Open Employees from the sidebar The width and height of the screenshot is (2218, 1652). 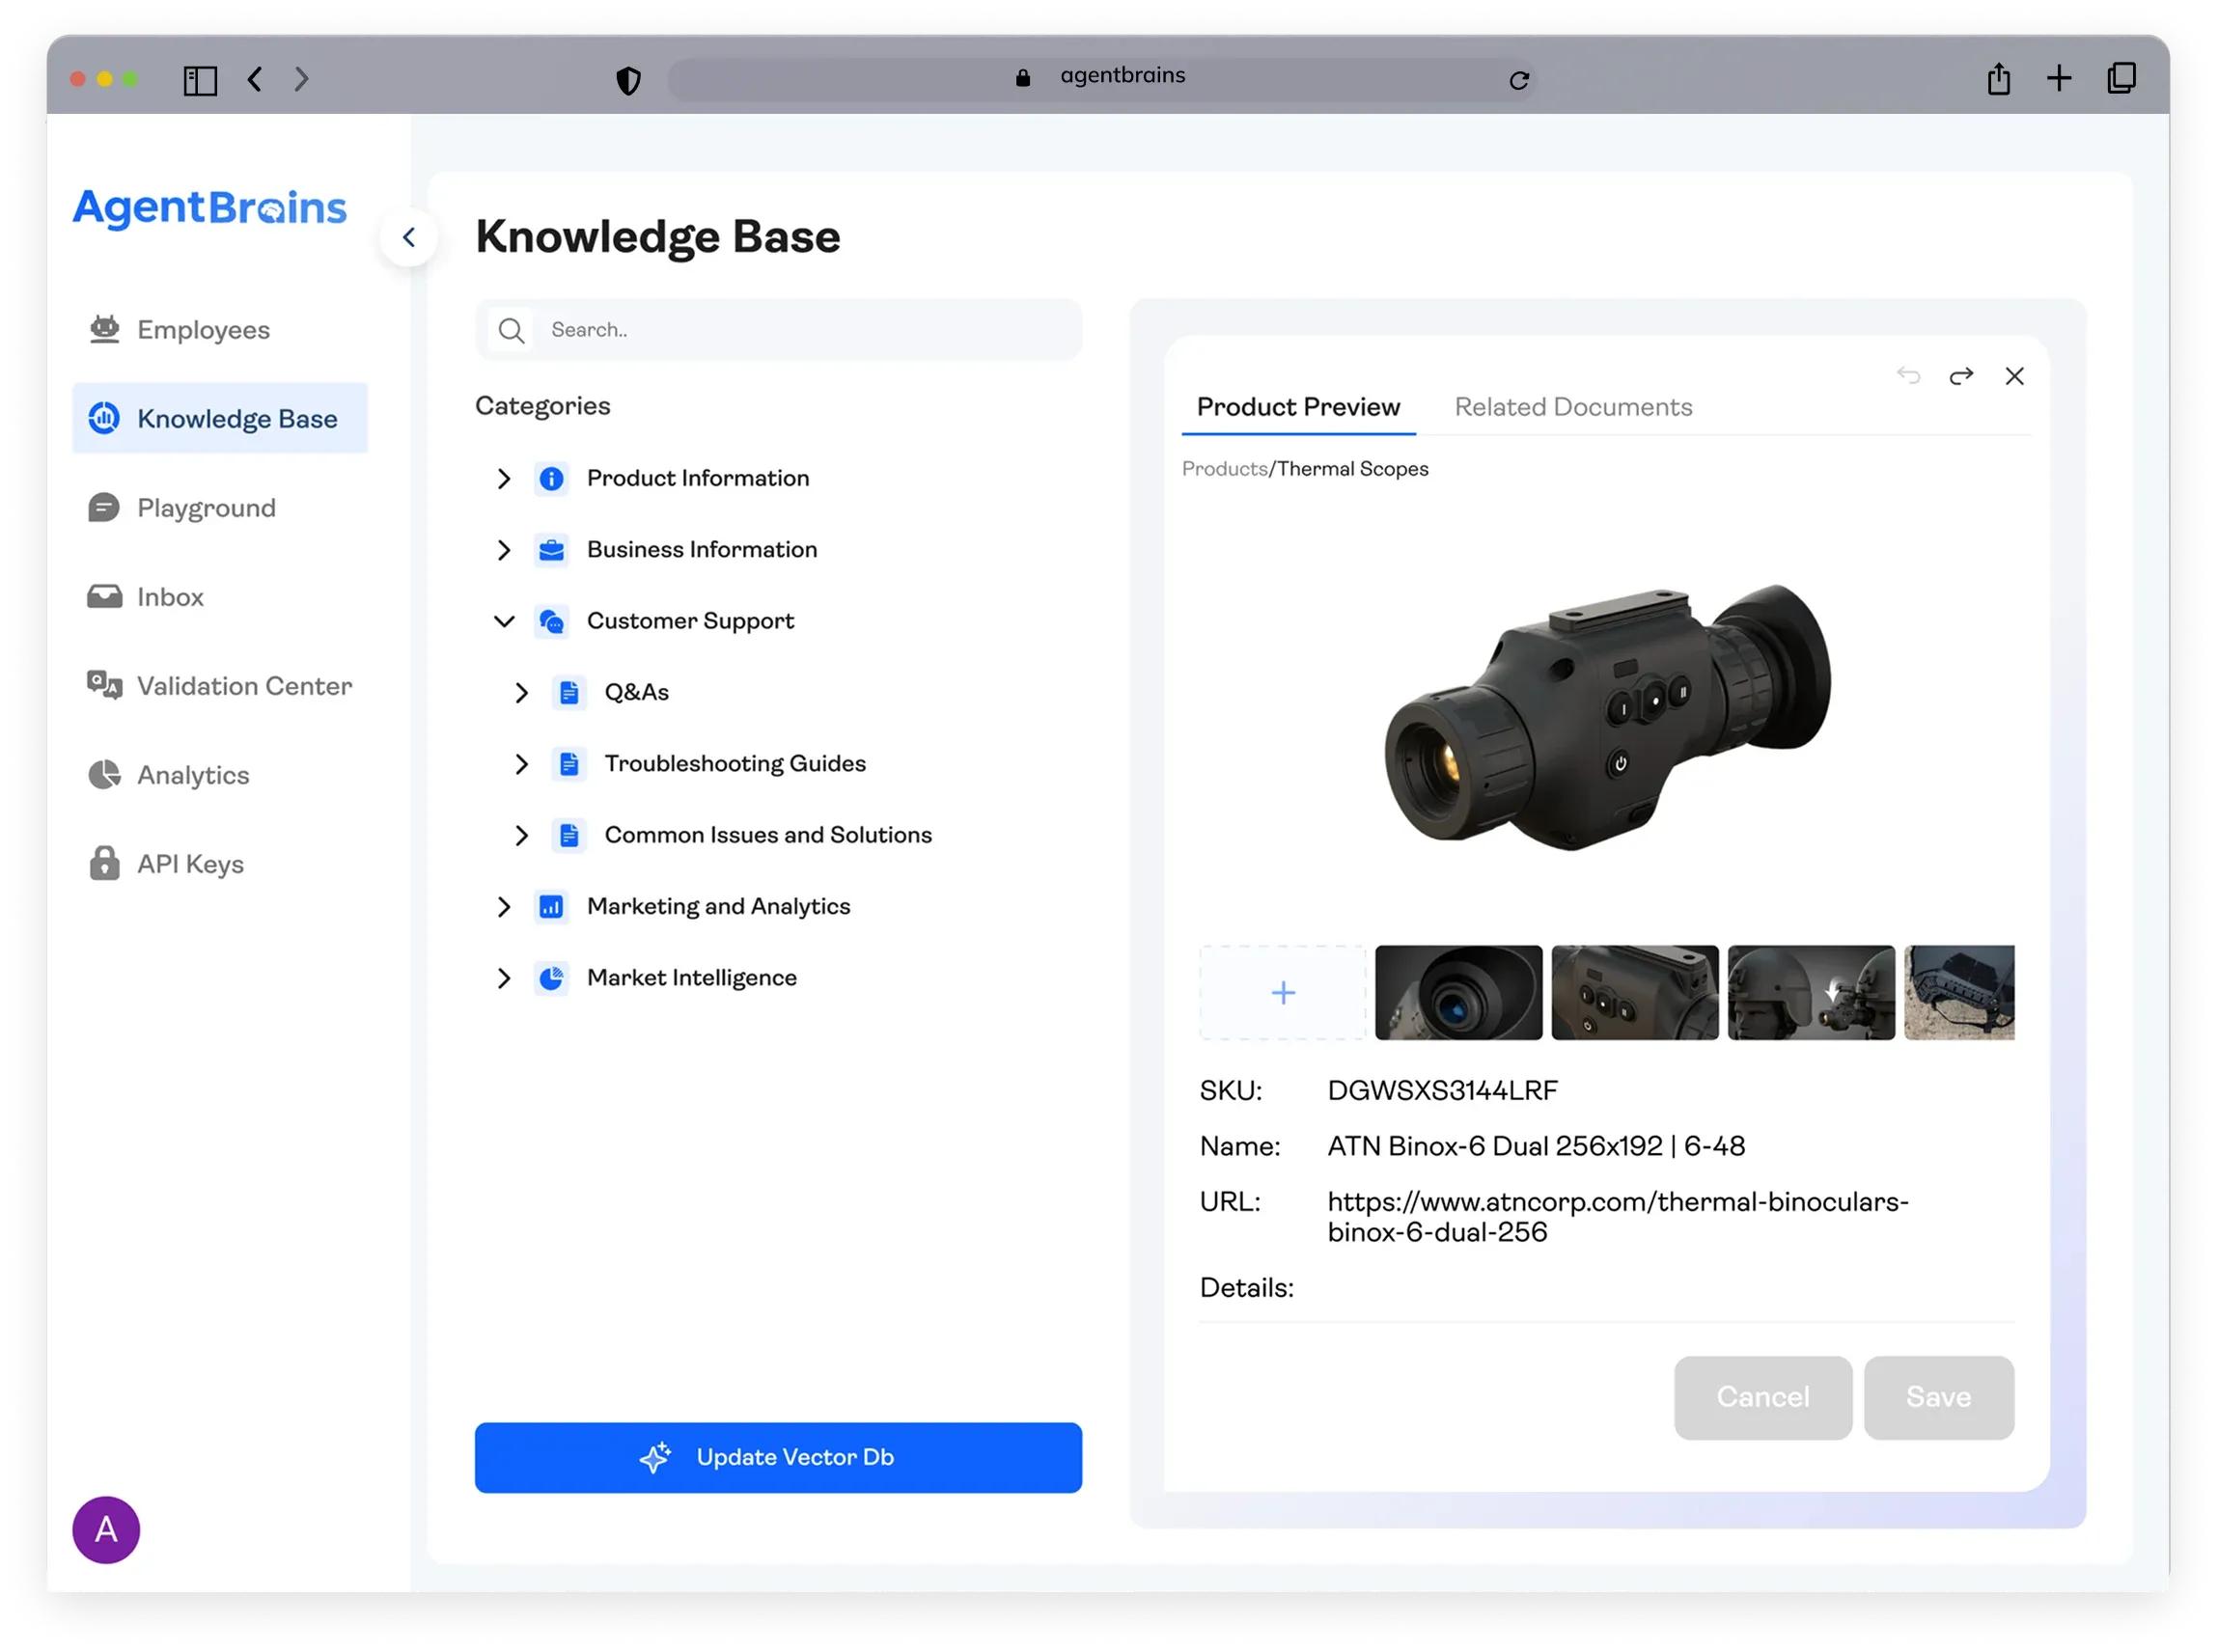[203, 330]
